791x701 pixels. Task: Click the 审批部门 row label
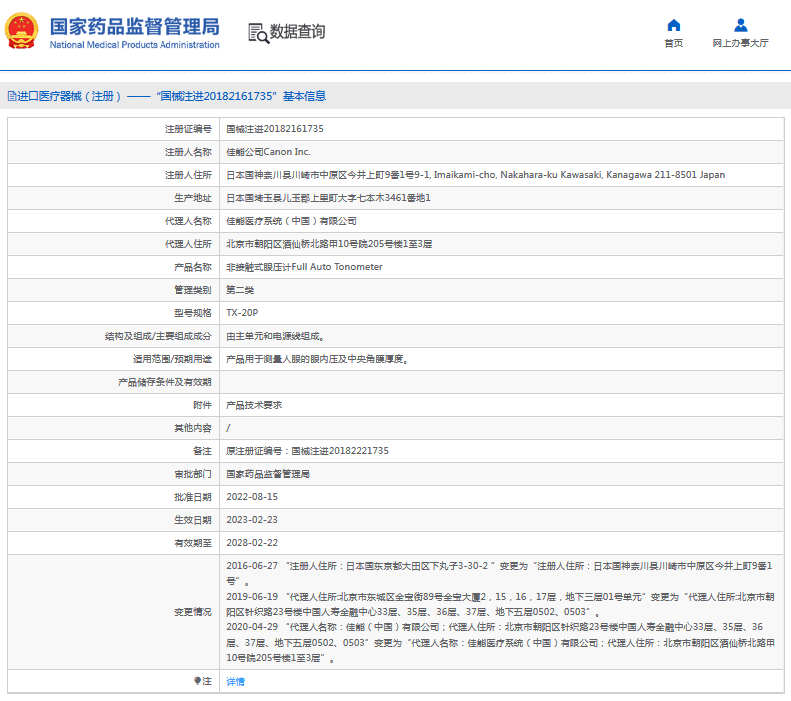tap(193, 474)
